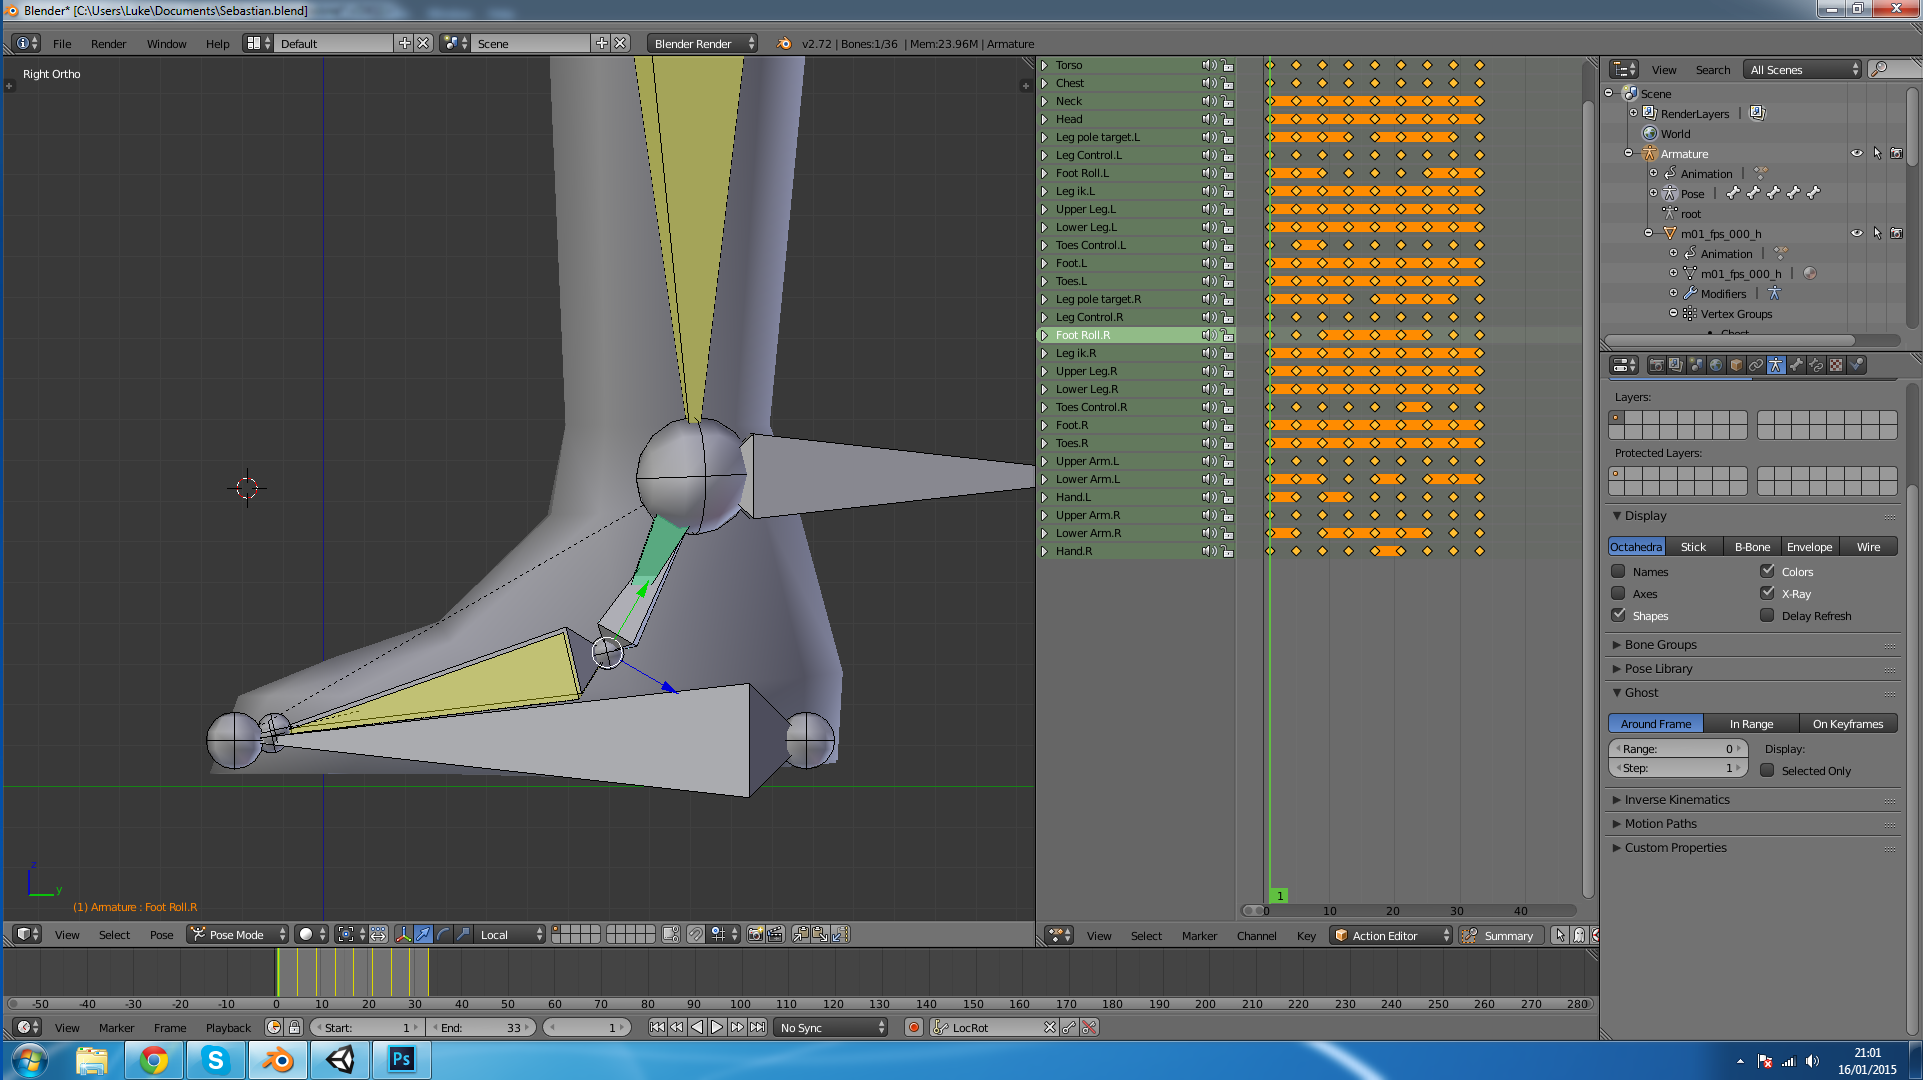Open the No Sync playback dropdown

tap(831, 1027)
